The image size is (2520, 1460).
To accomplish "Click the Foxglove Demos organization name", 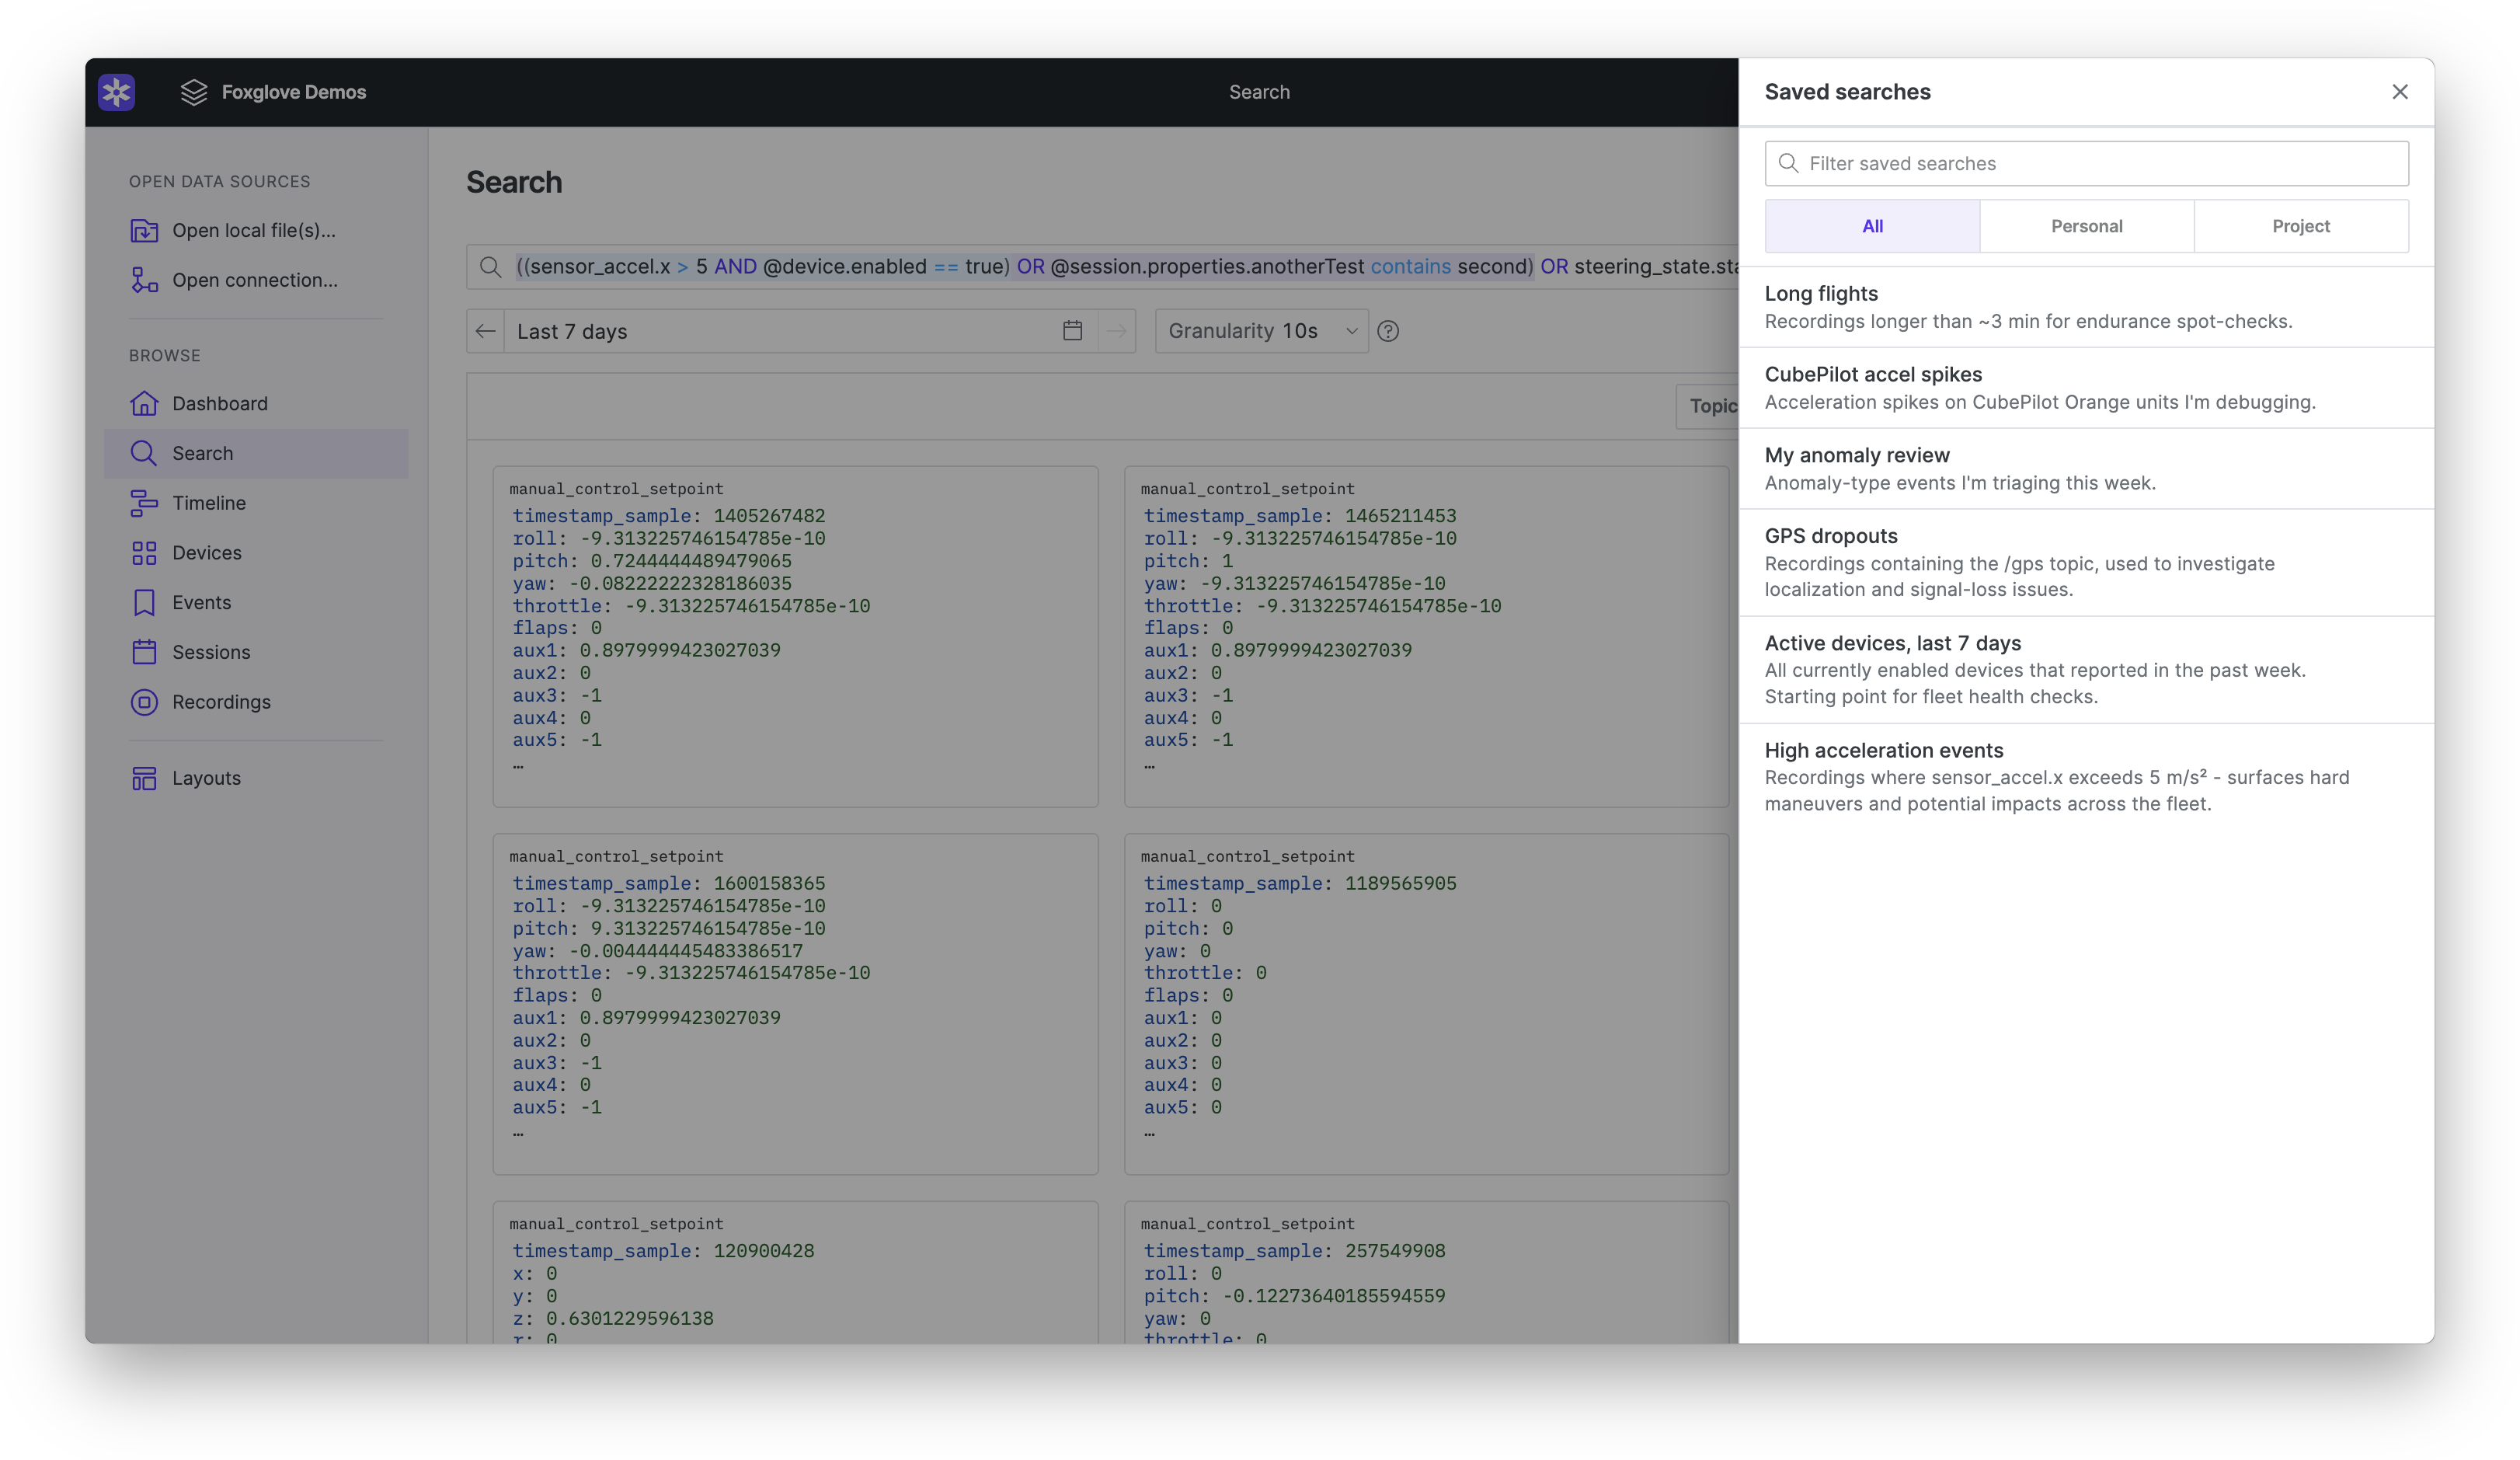I will pyautogui.click(x=294, y=92).
